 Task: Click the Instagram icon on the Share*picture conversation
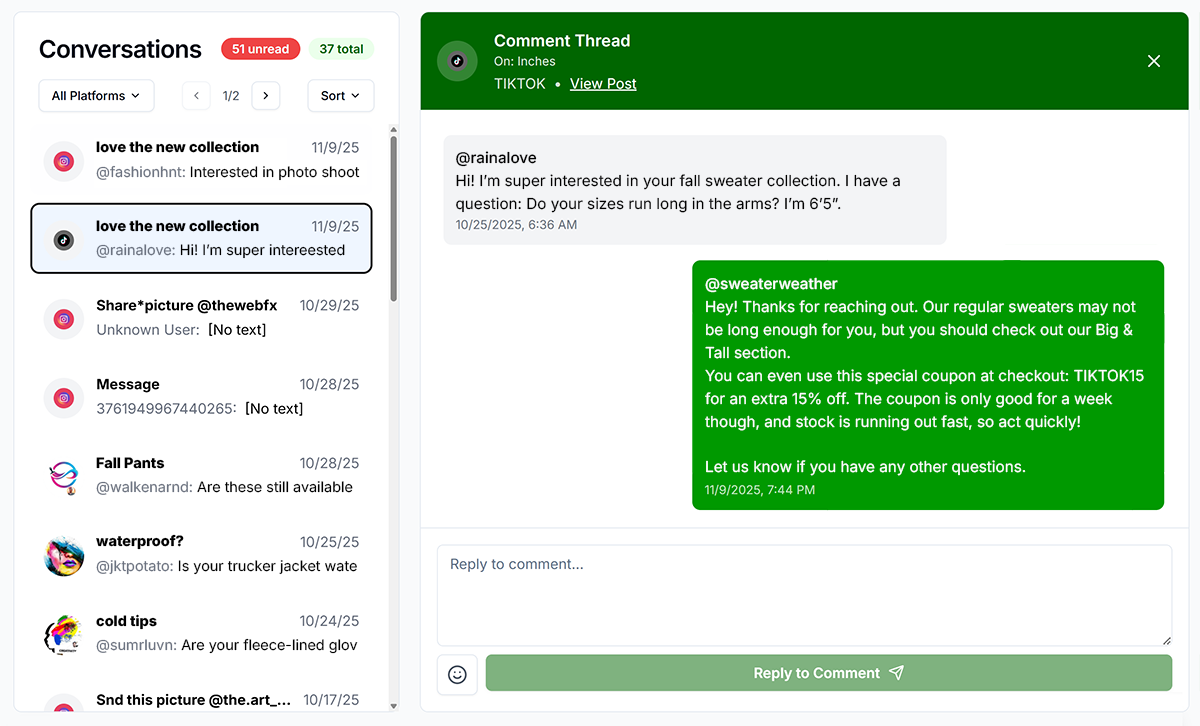click(63, 318)
